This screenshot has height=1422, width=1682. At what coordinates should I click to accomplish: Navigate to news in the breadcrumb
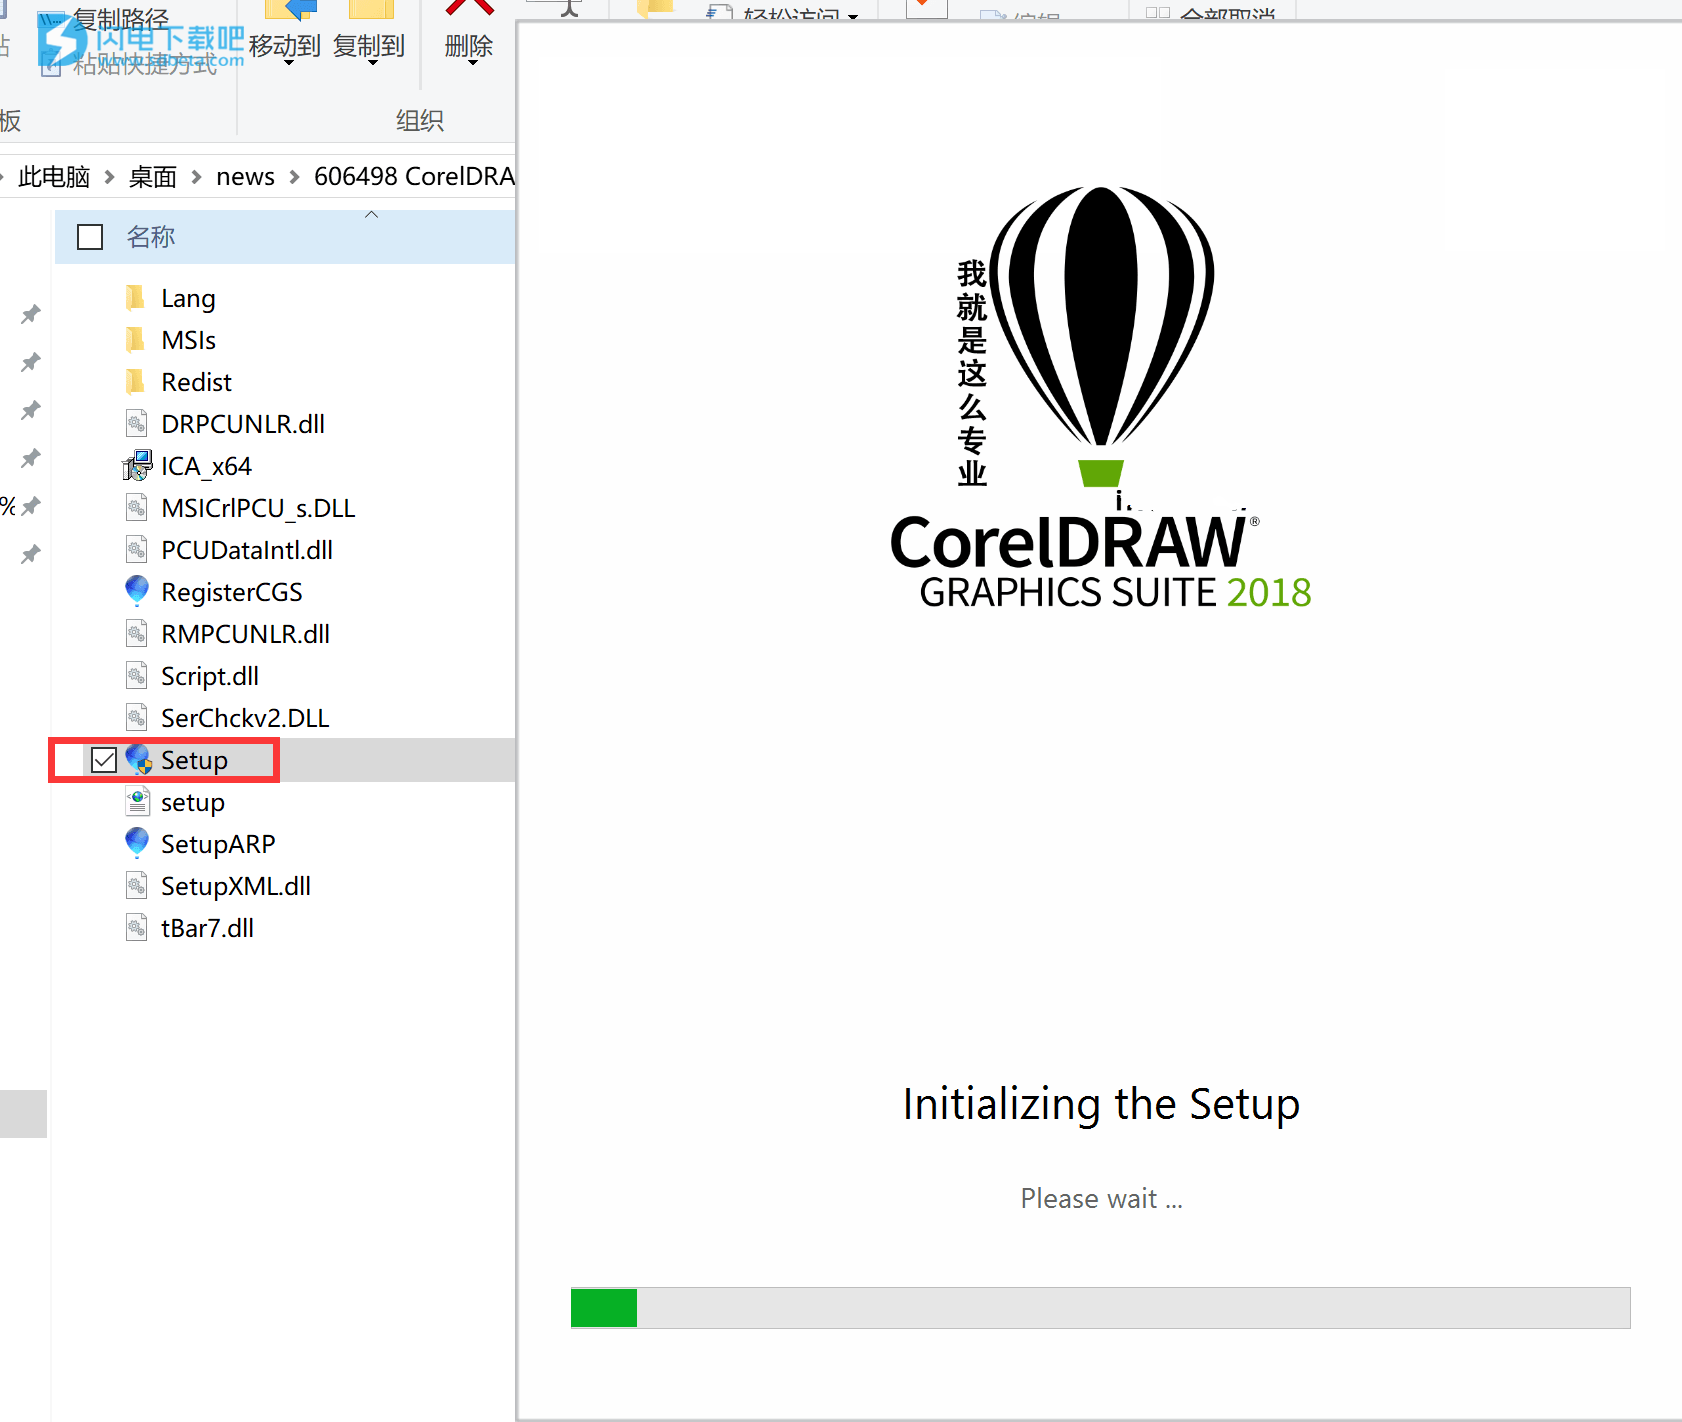point(245,177)
